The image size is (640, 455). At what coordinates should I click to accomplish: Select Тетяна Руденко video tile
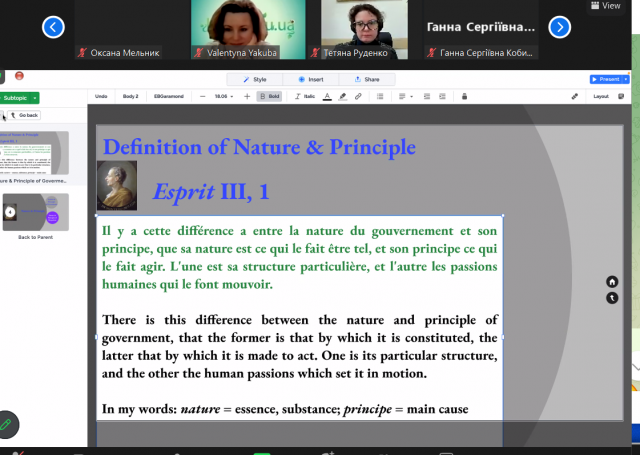(364, 29)
